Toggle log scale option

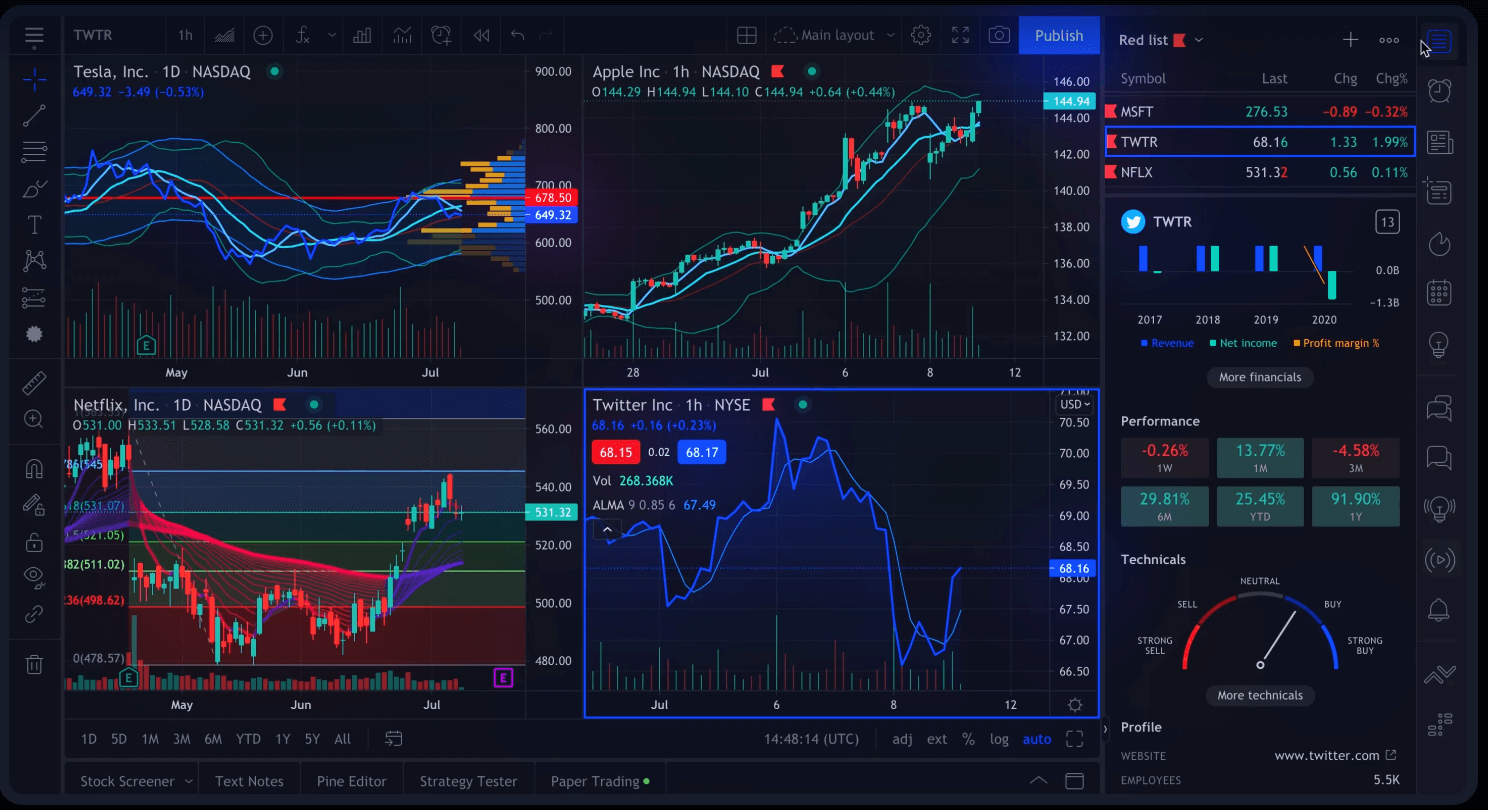pos(999,739)
